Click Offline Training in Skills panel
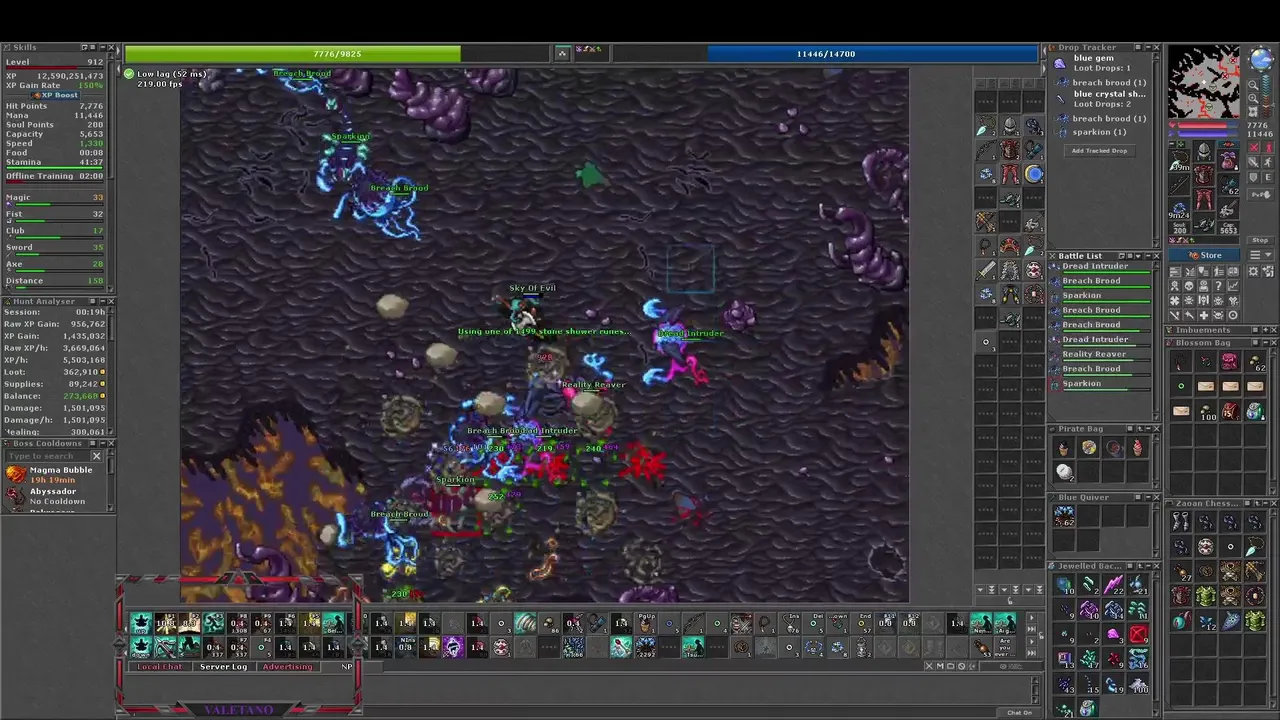This screenshot has height=720, width=1280. pyautogui.click(x=55, y=176)
